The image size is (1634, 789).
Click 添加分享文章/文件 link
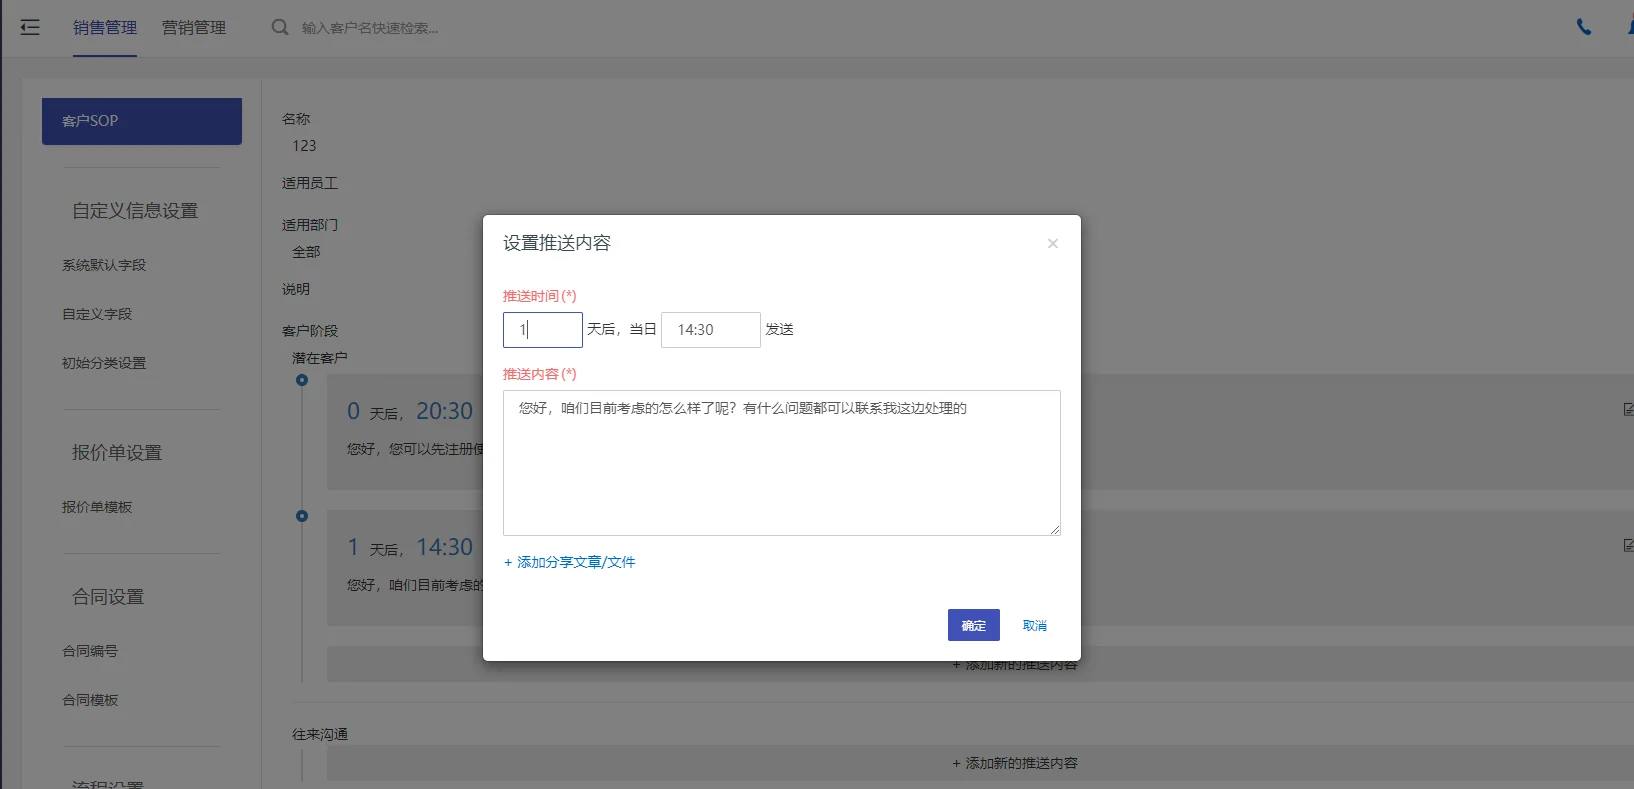570,562
